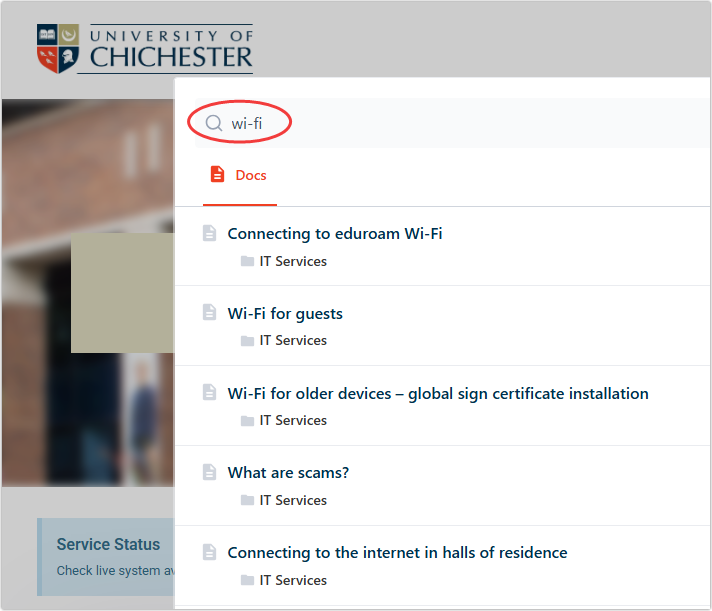The height and width of the screenshot is (611, 712).
Task: Open What are scams? result
Action: click(288, 473)
